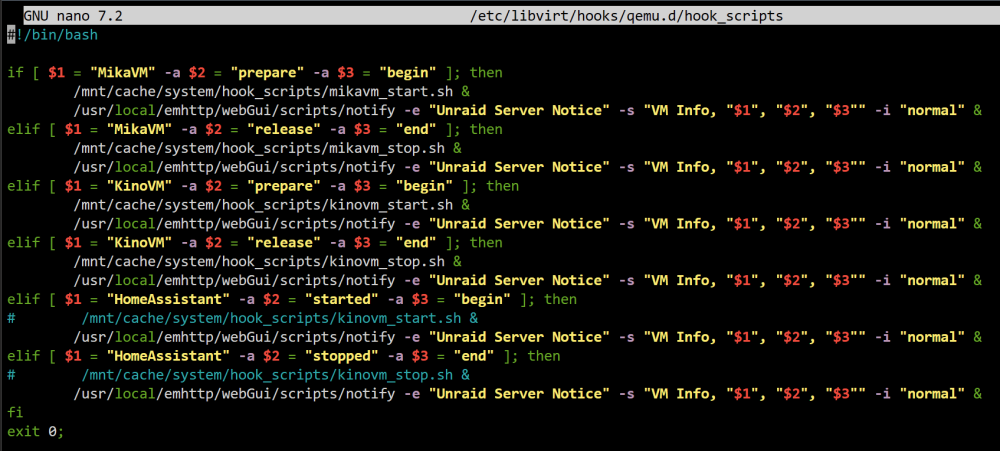Click the # comment marker before kinovm_stop.sh
Screen dimensions: 1000x451
11,375
